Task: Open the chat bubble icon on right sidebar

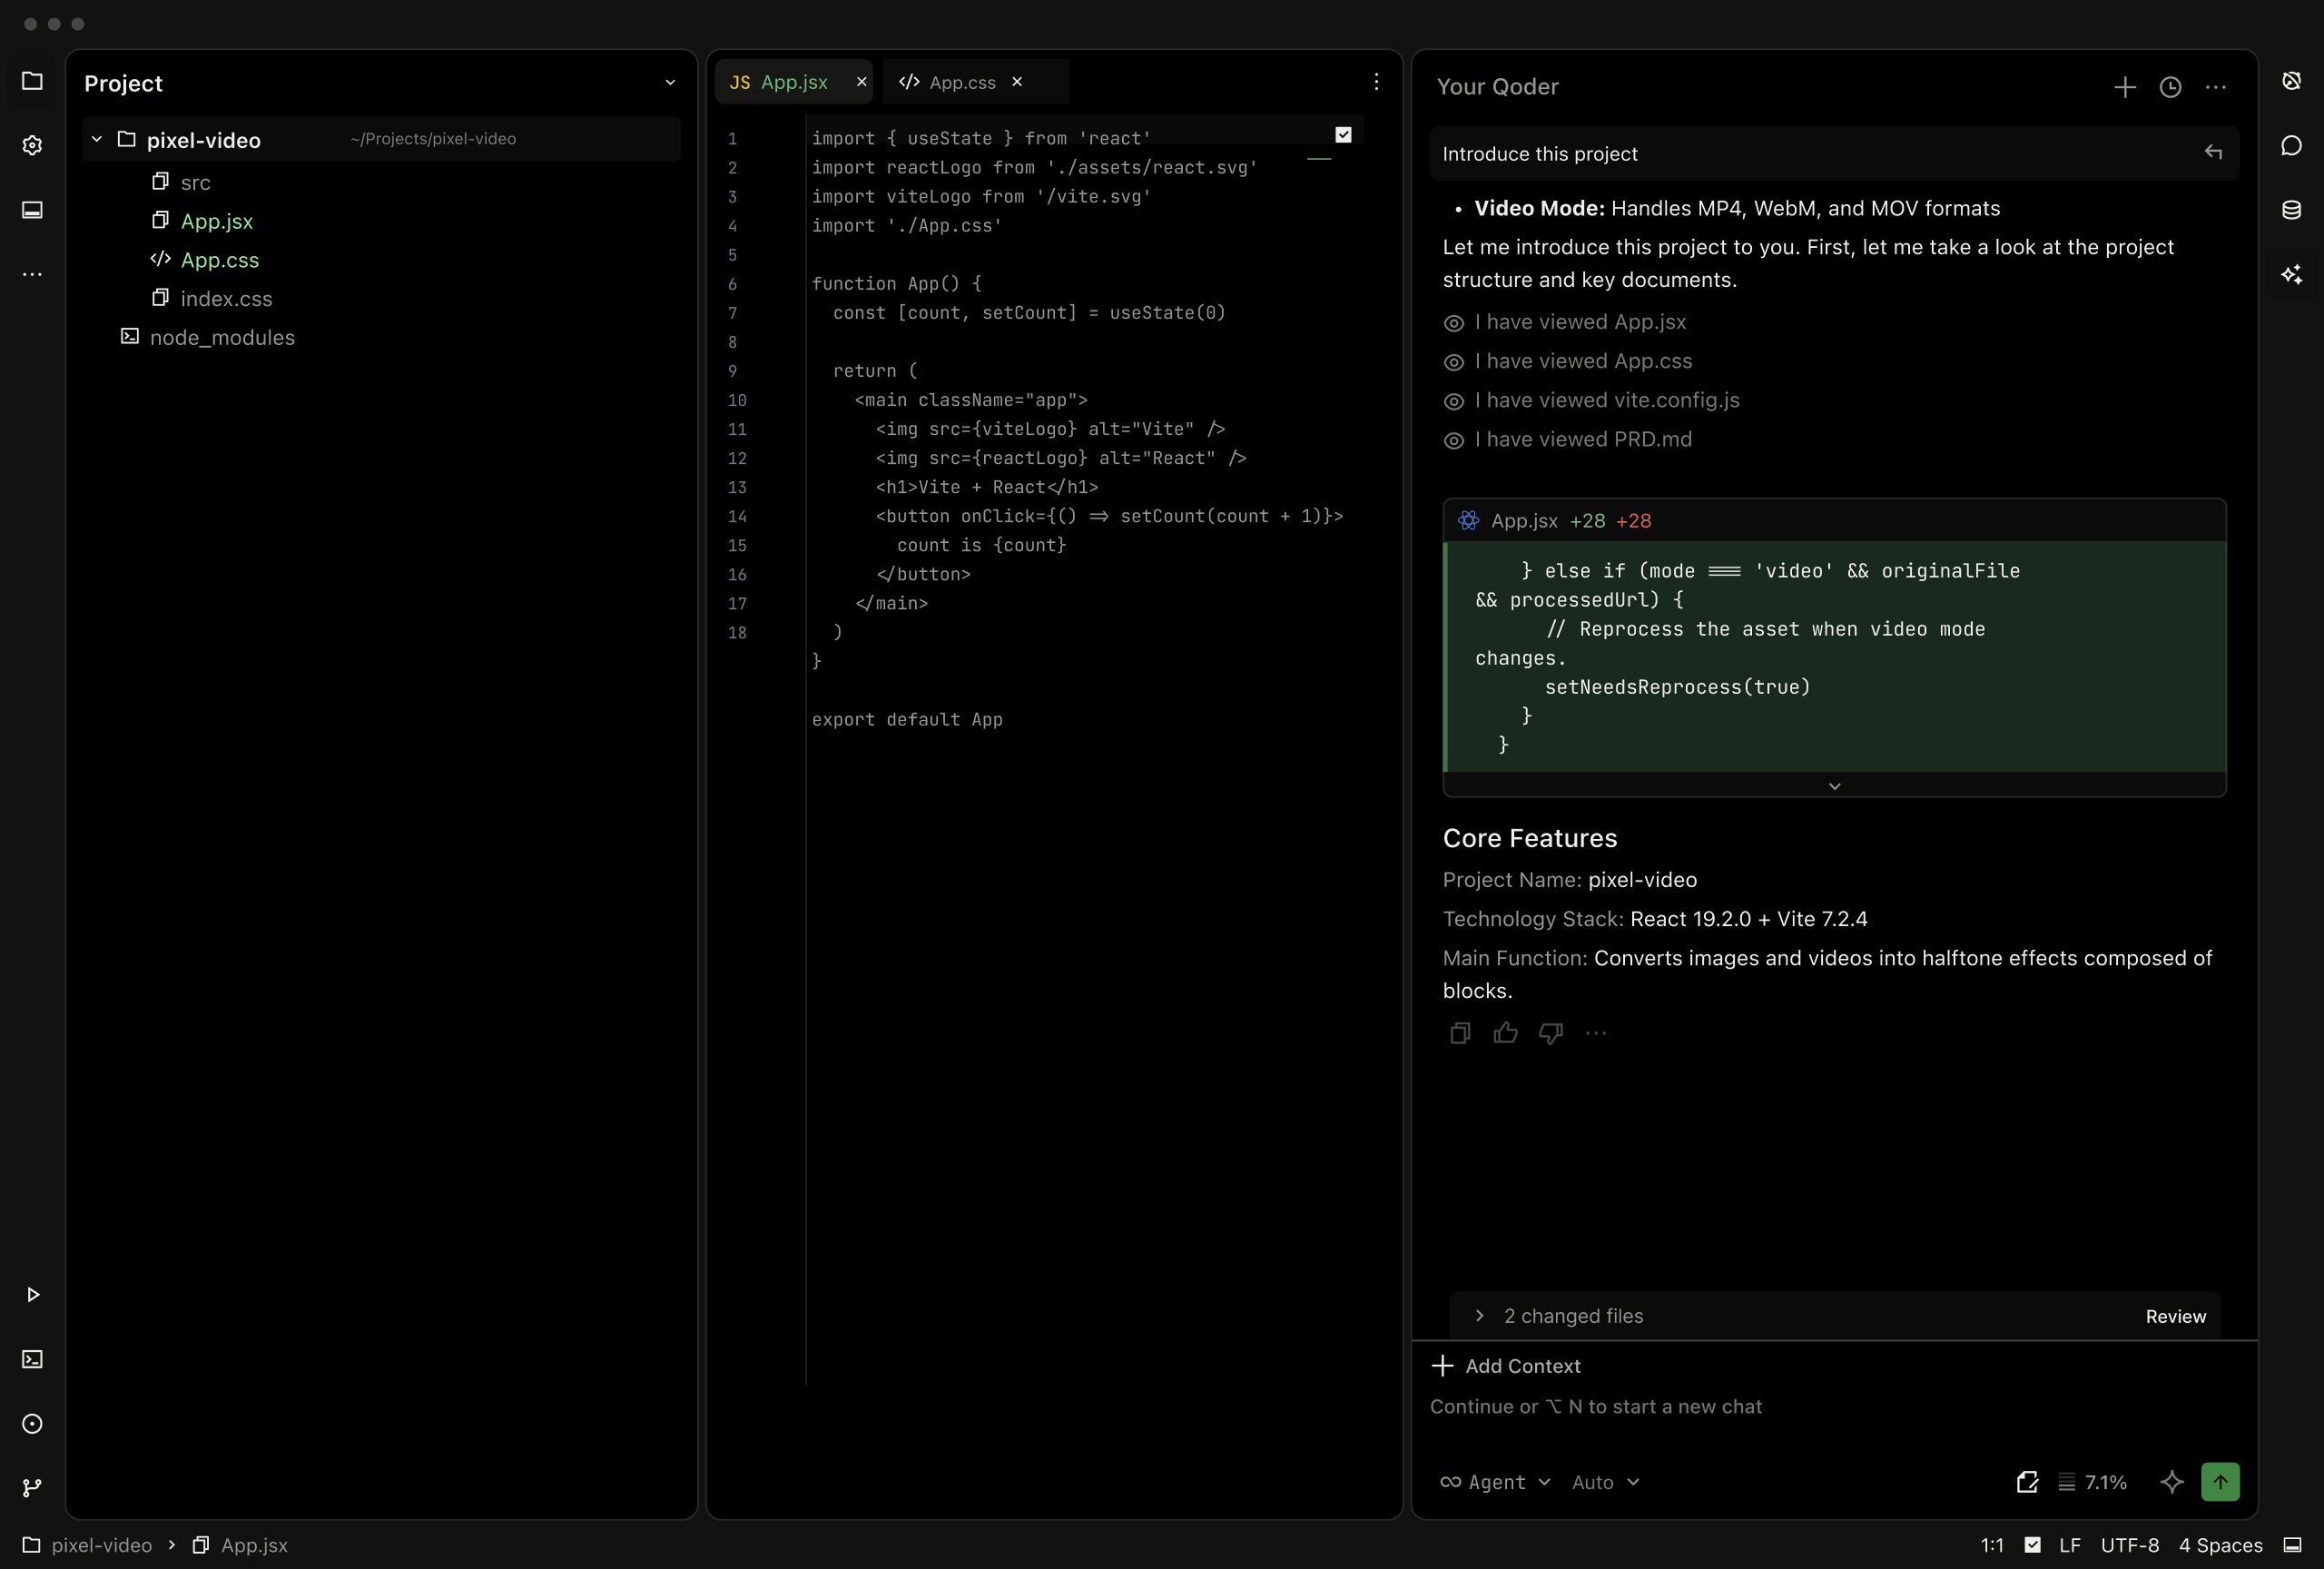Action: click(2291, 146)
